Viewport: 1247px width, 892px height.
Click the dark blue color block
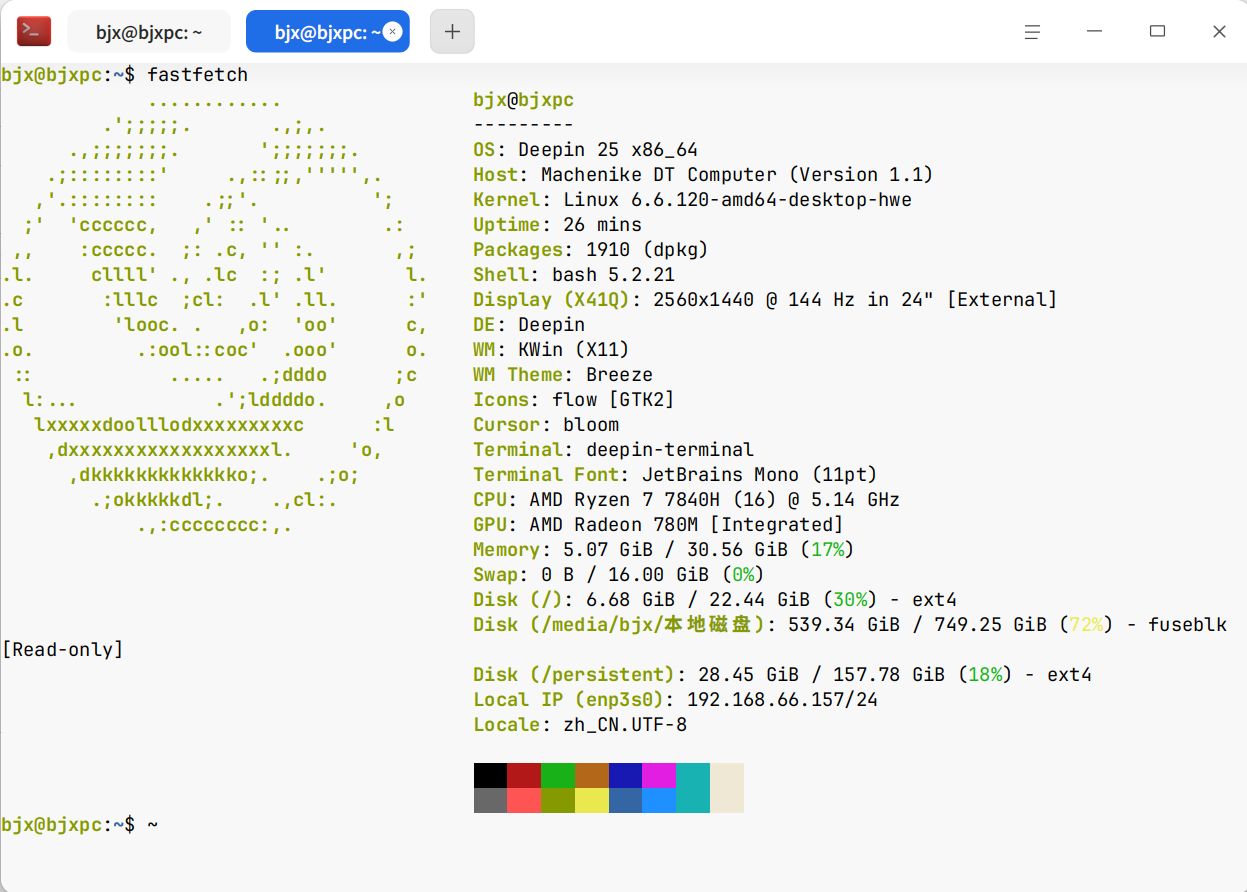coord(625,775)
